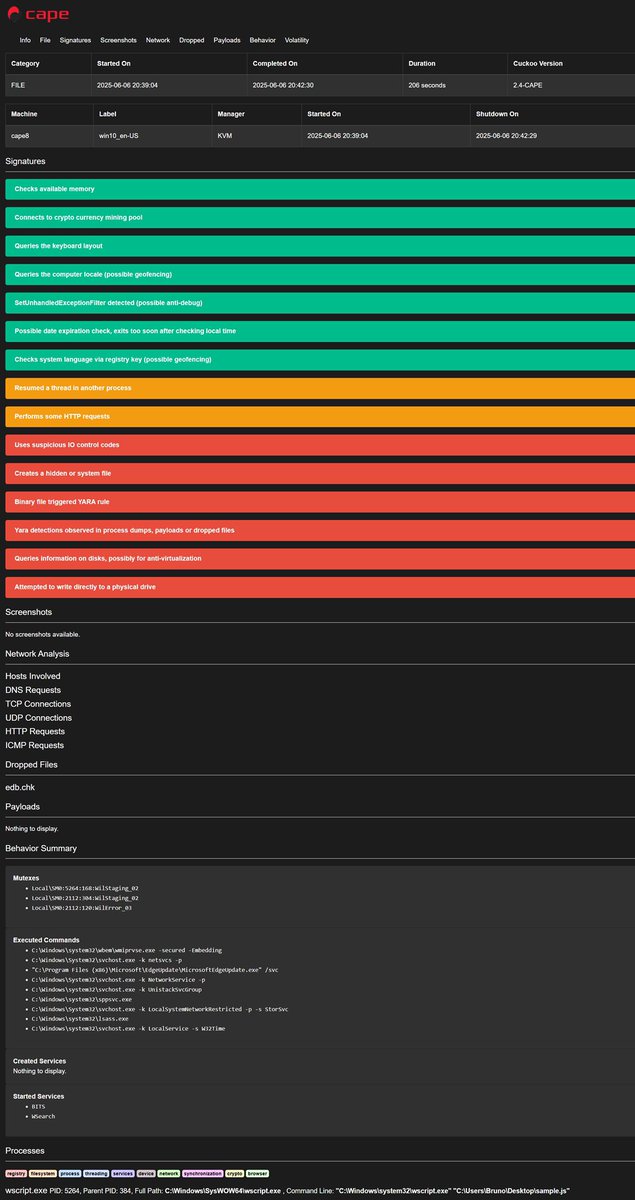
Task: Expand 'Attempted to write directly to physical drive' signature
Action: click(320, 586)
